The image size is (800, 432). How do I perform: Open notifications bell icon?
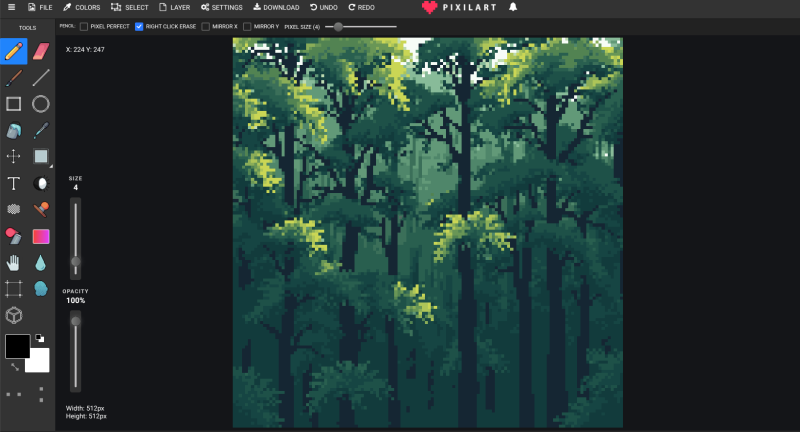tap(513, 7)
